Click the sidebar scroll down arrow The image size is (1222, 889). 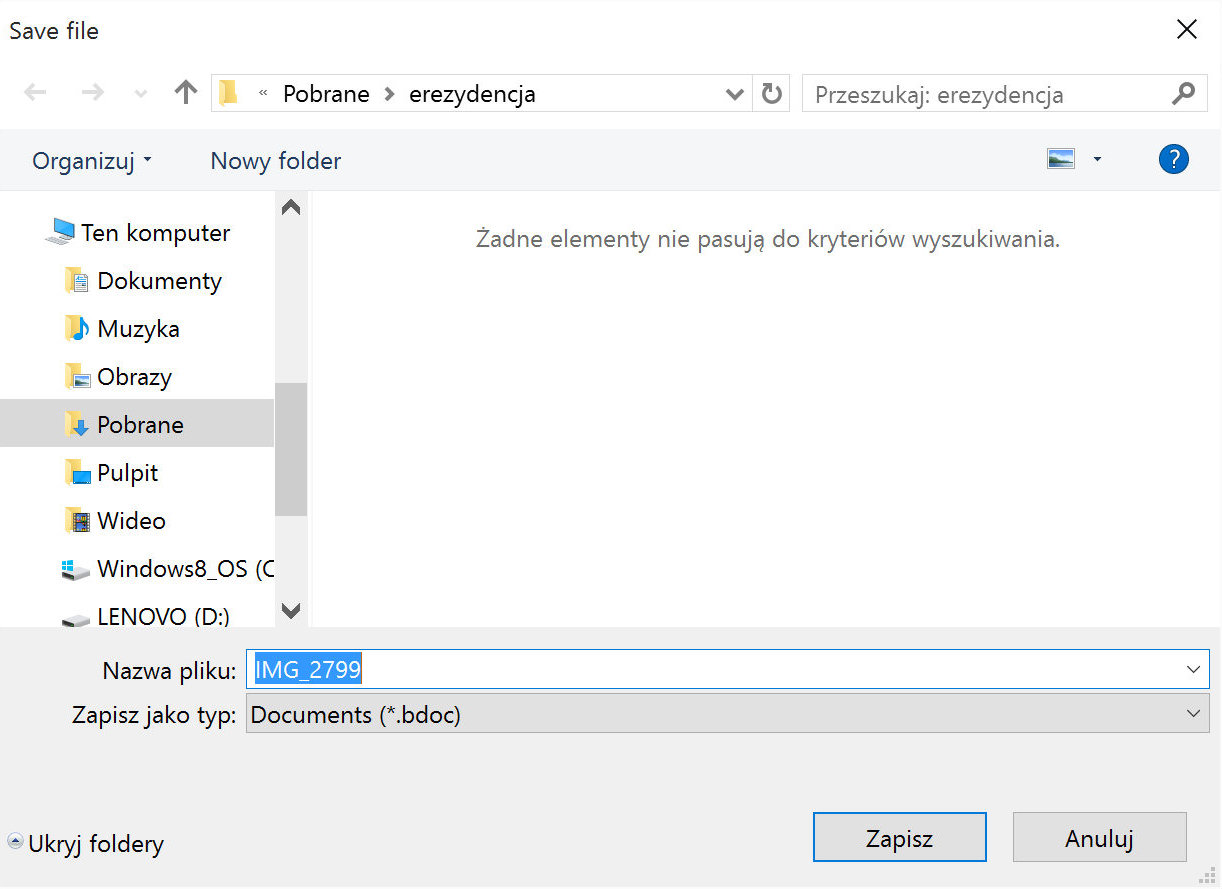tap(291, 610)
